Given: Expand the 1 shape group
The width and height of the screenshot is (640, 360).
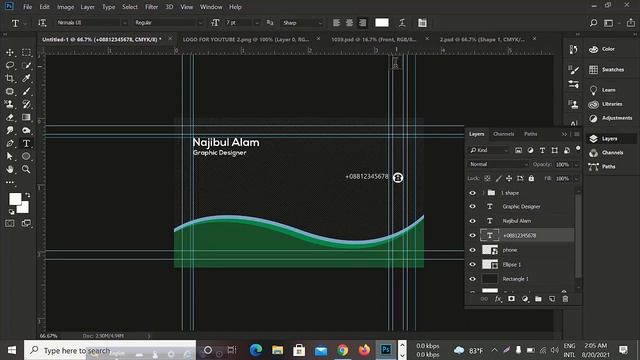Looking at the screenshot, I should pos(483,193).
